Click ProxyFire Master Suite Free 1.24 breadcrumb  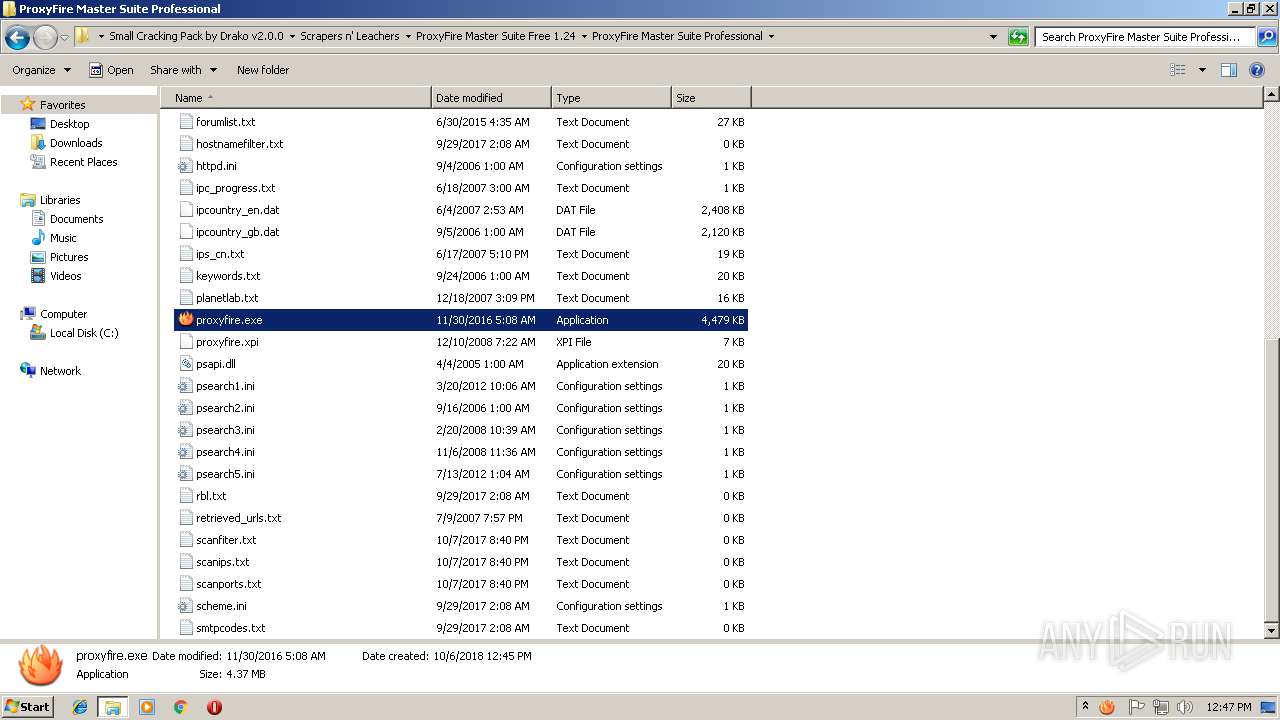(x=495, y=36)
